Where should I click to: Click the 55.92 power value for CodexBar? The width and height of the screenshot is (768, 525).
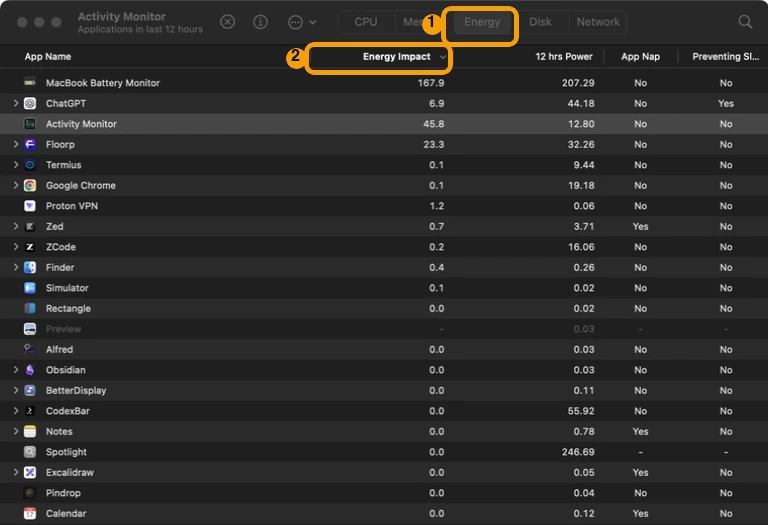click(581, 411)
